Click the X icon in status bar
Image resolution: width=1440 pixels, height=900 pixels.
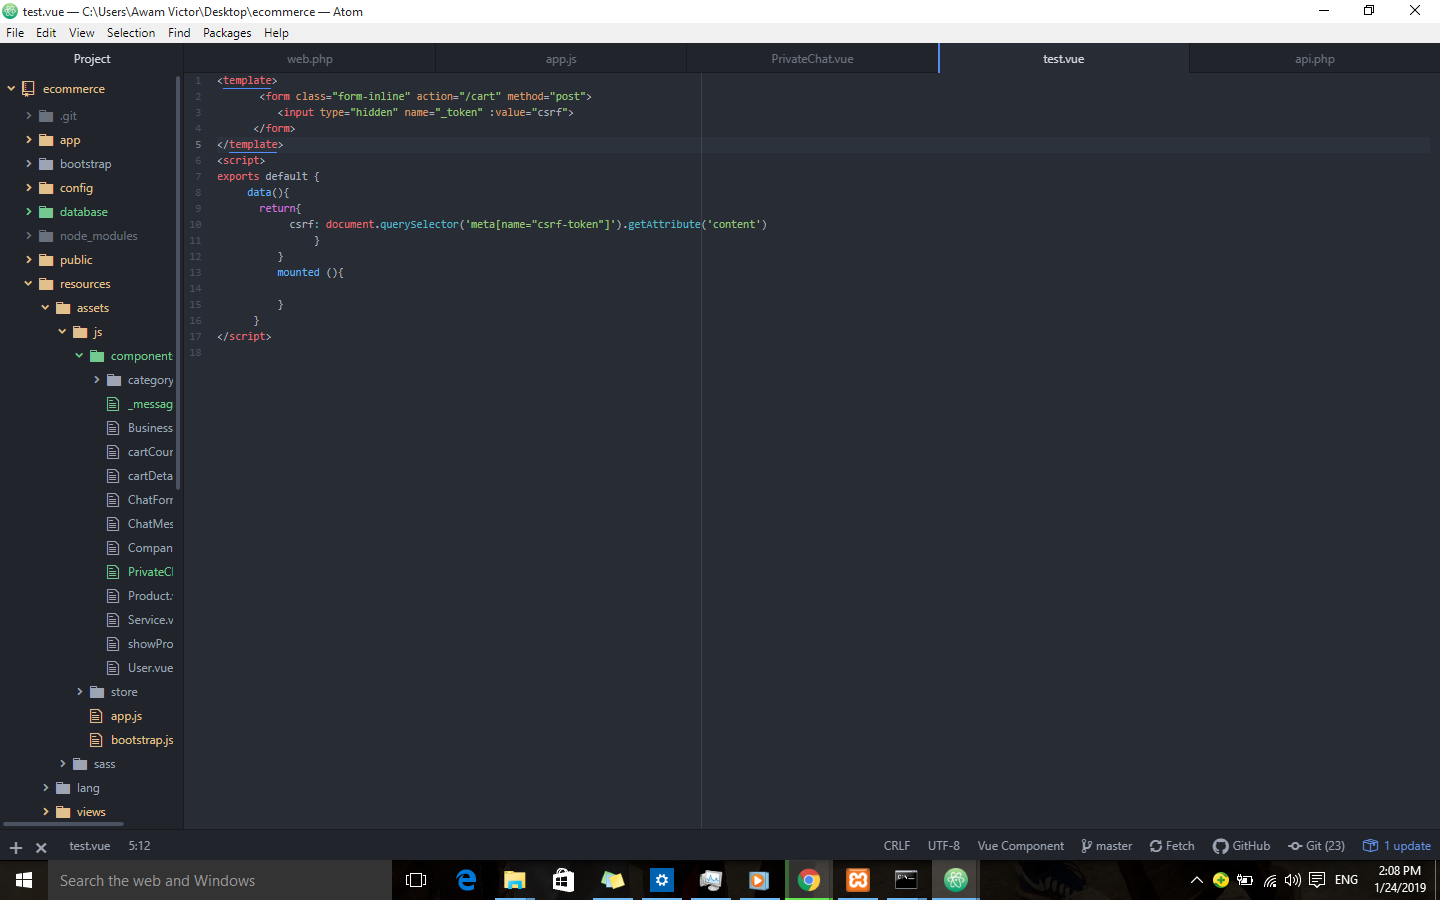coord(41,847)
